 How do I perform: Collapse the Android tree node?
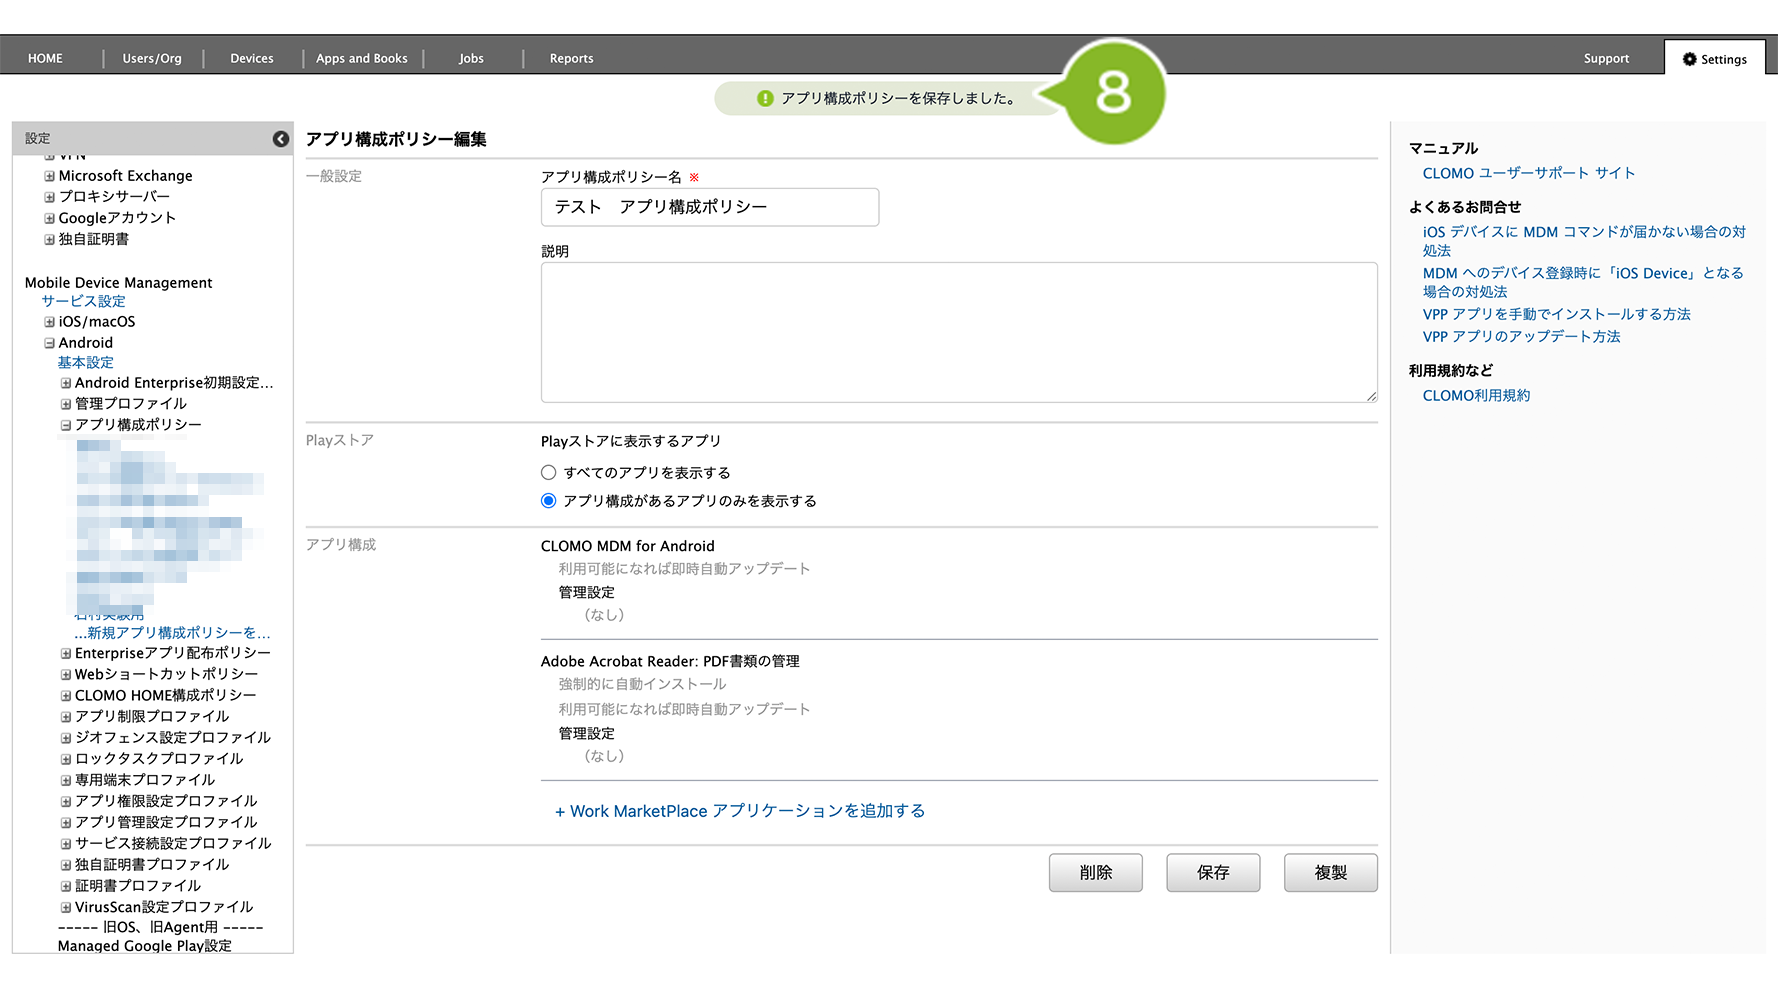click(49, 343)
